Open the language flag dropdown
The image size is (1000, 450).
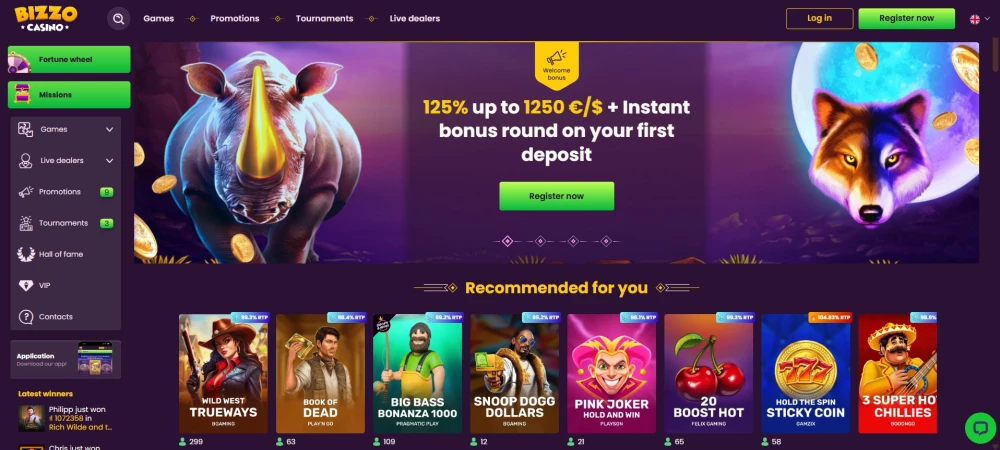pyautogui.click(x=980, y=19)
